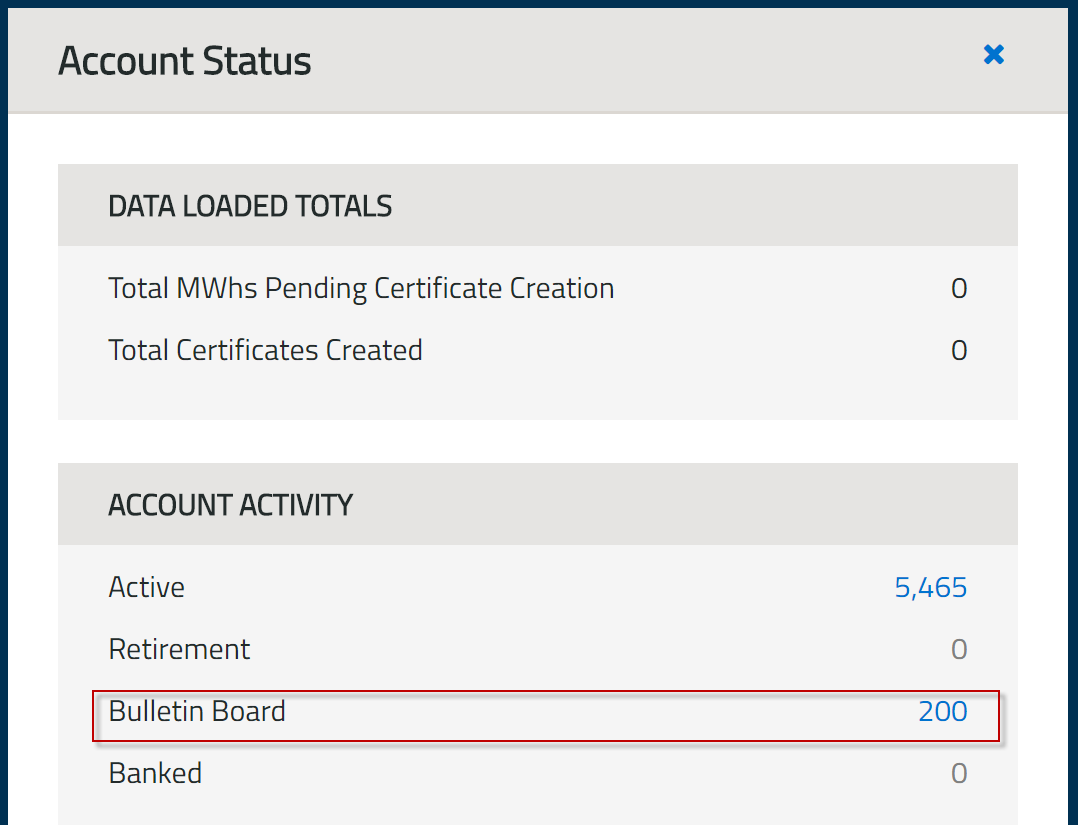Click the Total MWhs Pending value 0

pyautogui.click(x=958, y=289)
